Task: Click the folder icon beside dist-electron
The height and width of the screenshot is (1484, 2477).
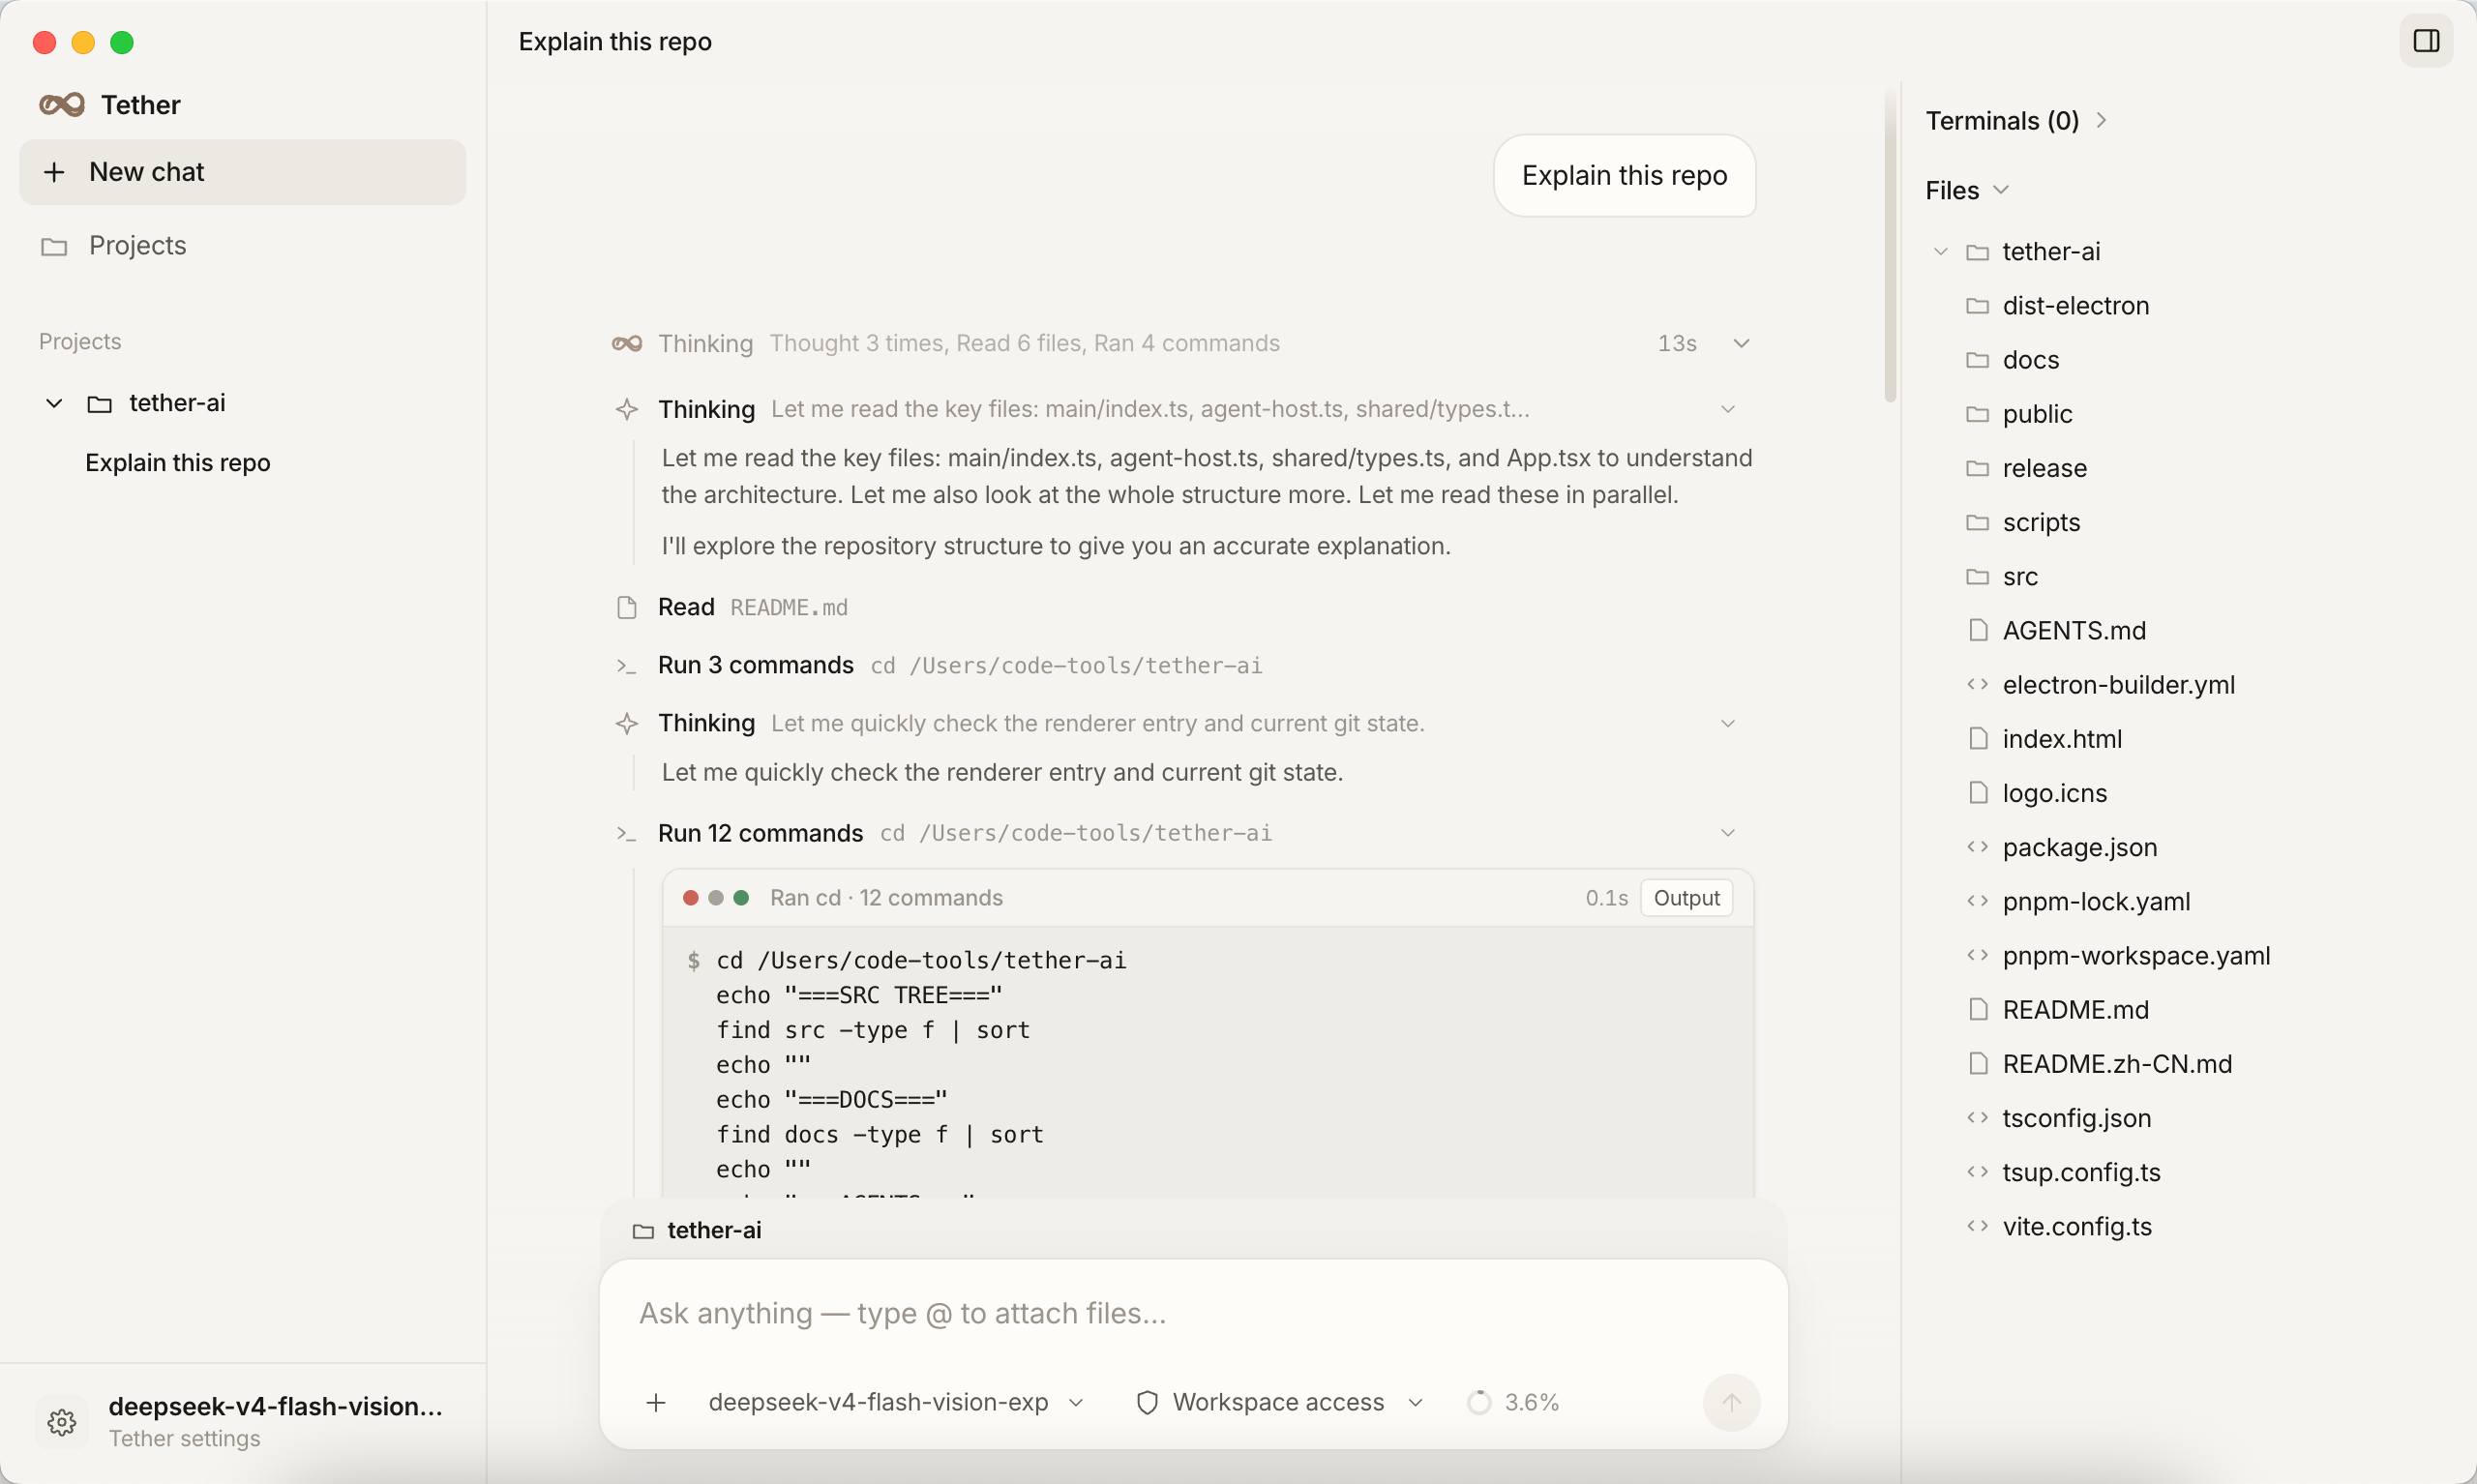Action: pos(1977,305)
